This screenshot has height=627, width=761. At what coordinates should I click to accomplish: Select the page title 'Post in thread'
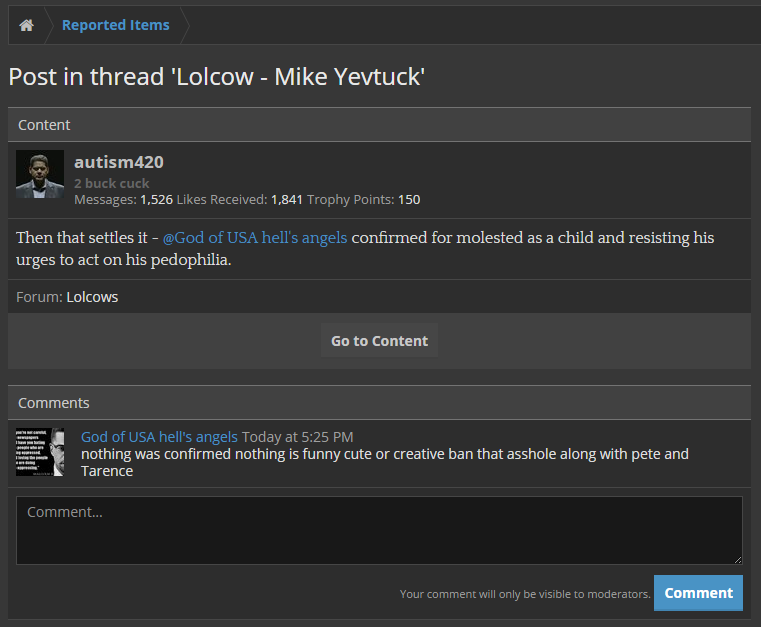216,77
